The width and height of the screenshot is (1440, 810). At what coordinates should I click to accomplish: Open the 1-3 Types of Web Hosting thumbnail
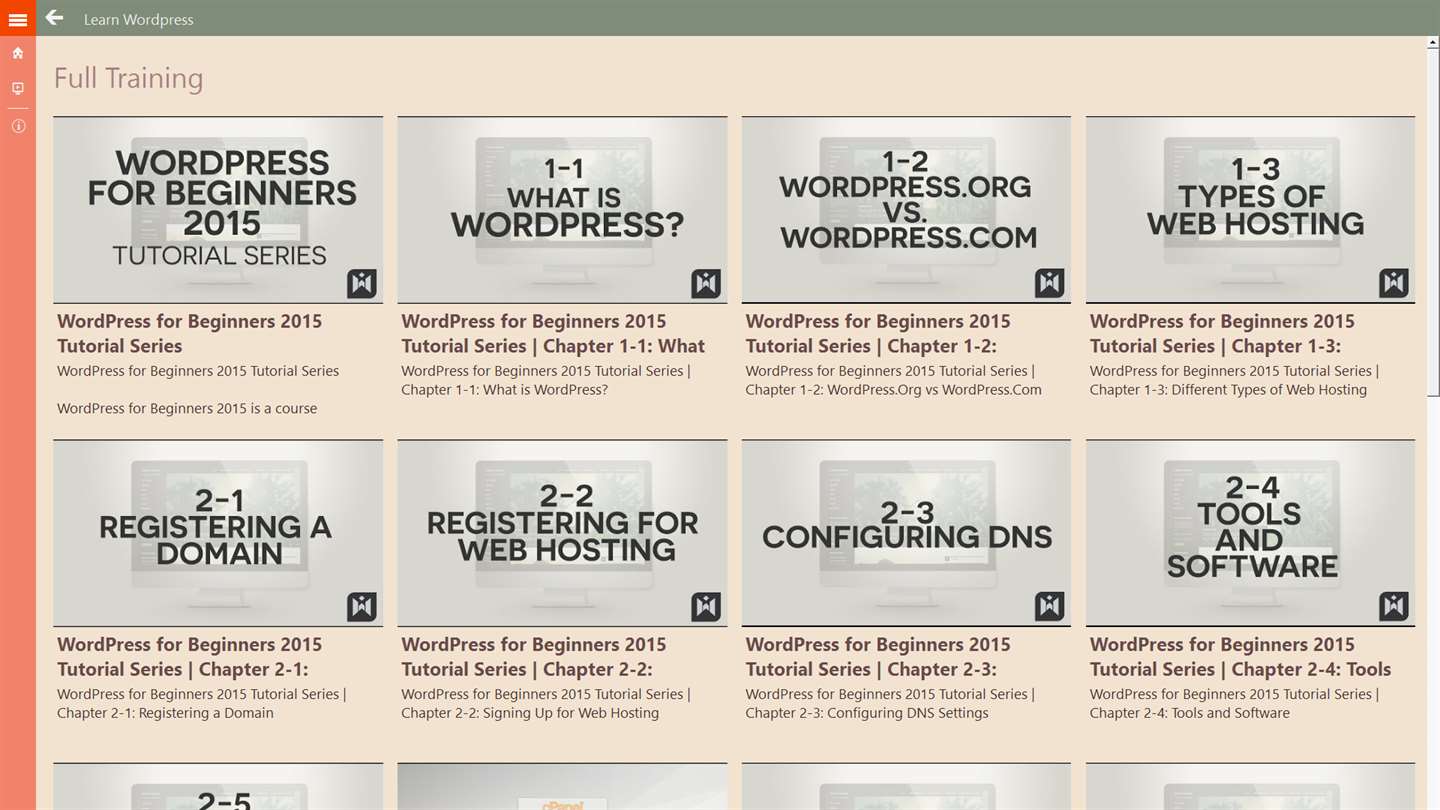pos(1250,210)
